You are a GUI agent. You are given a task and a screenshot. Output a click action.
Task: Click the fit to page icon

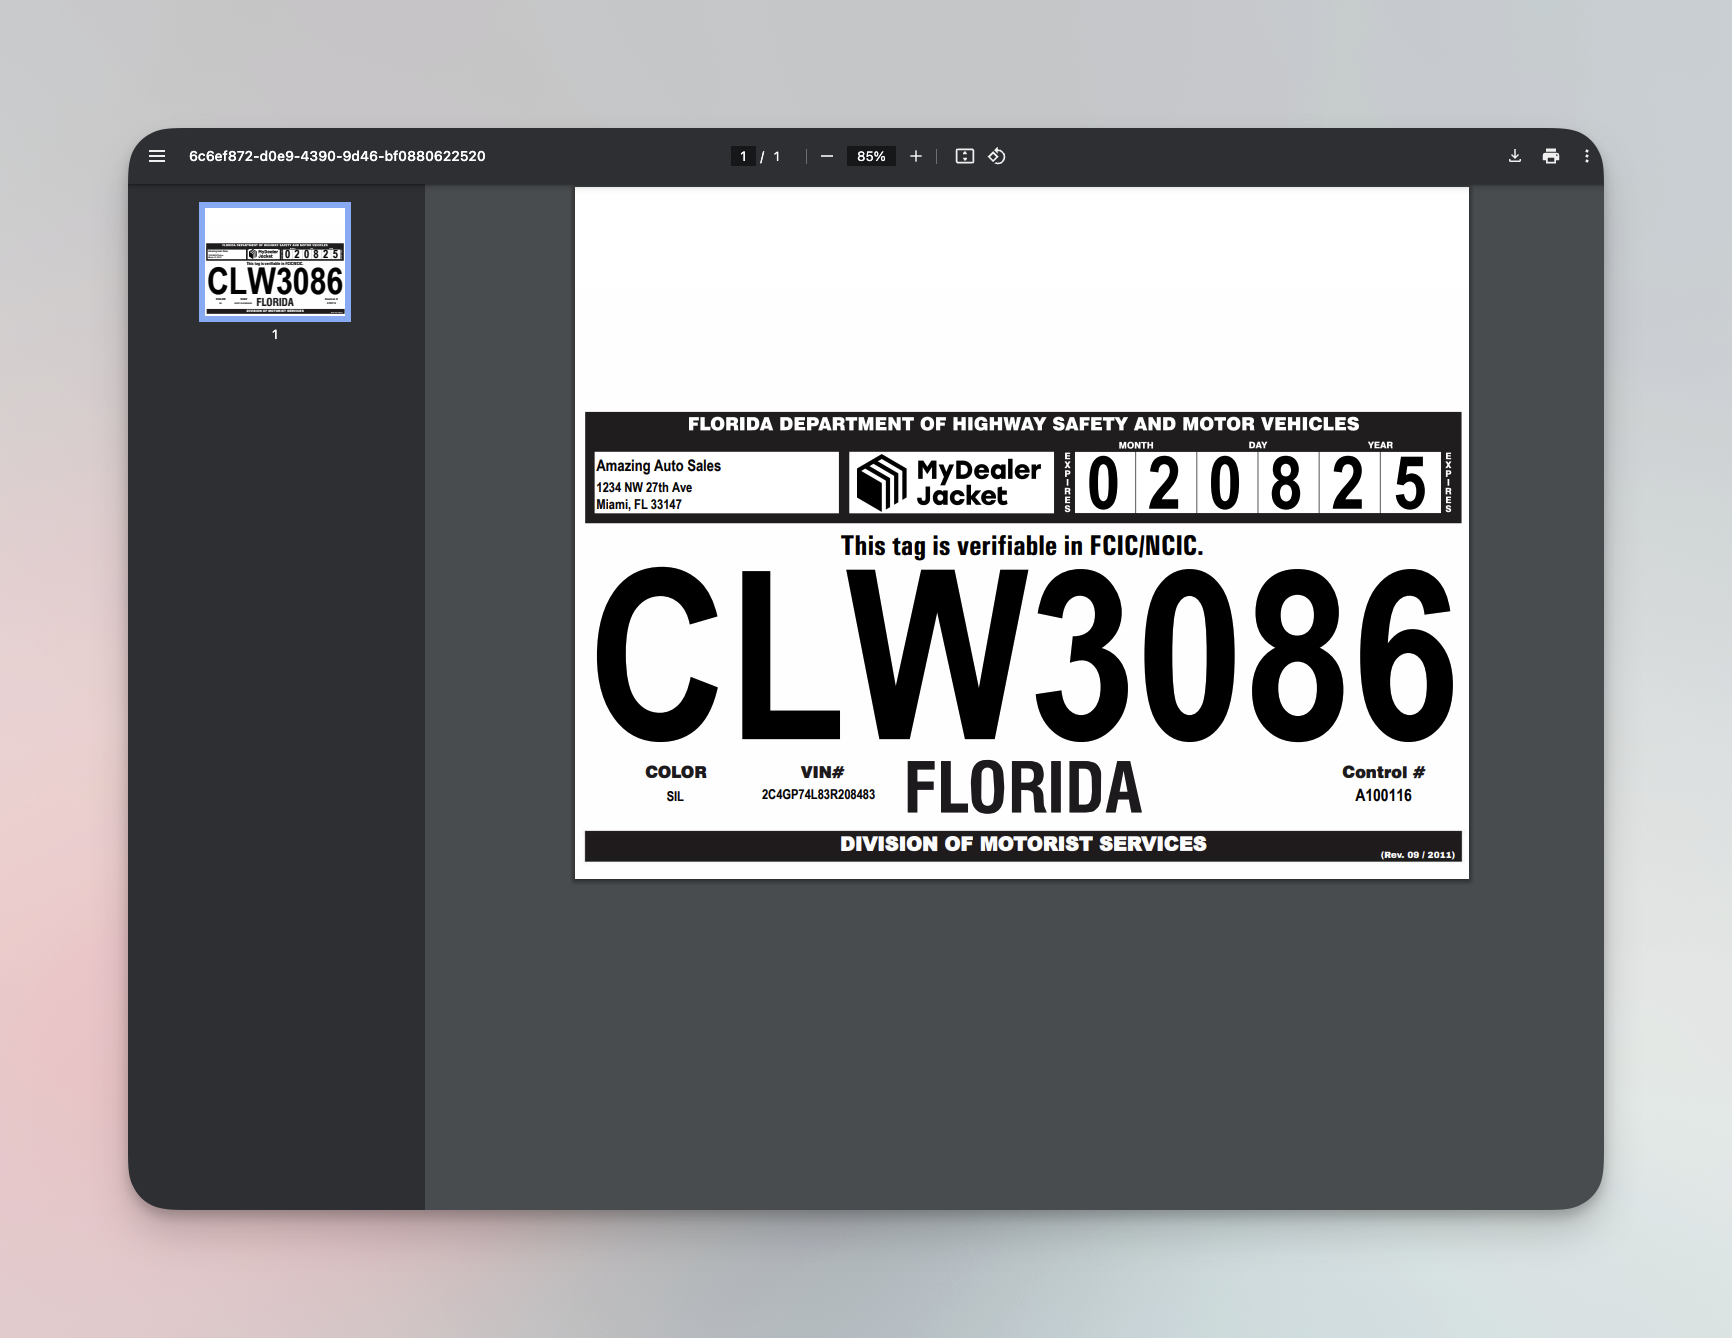[x=963, y=156]
